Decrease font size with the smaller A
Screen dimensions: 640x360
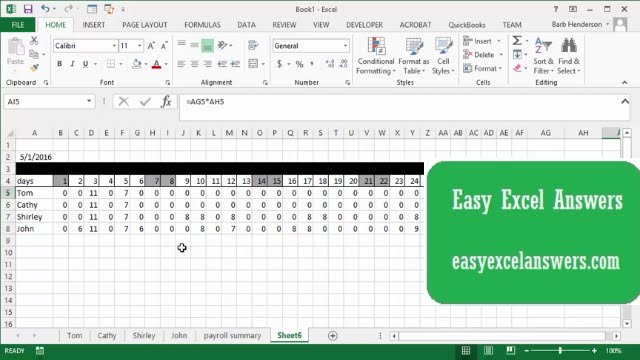(164, 46)
